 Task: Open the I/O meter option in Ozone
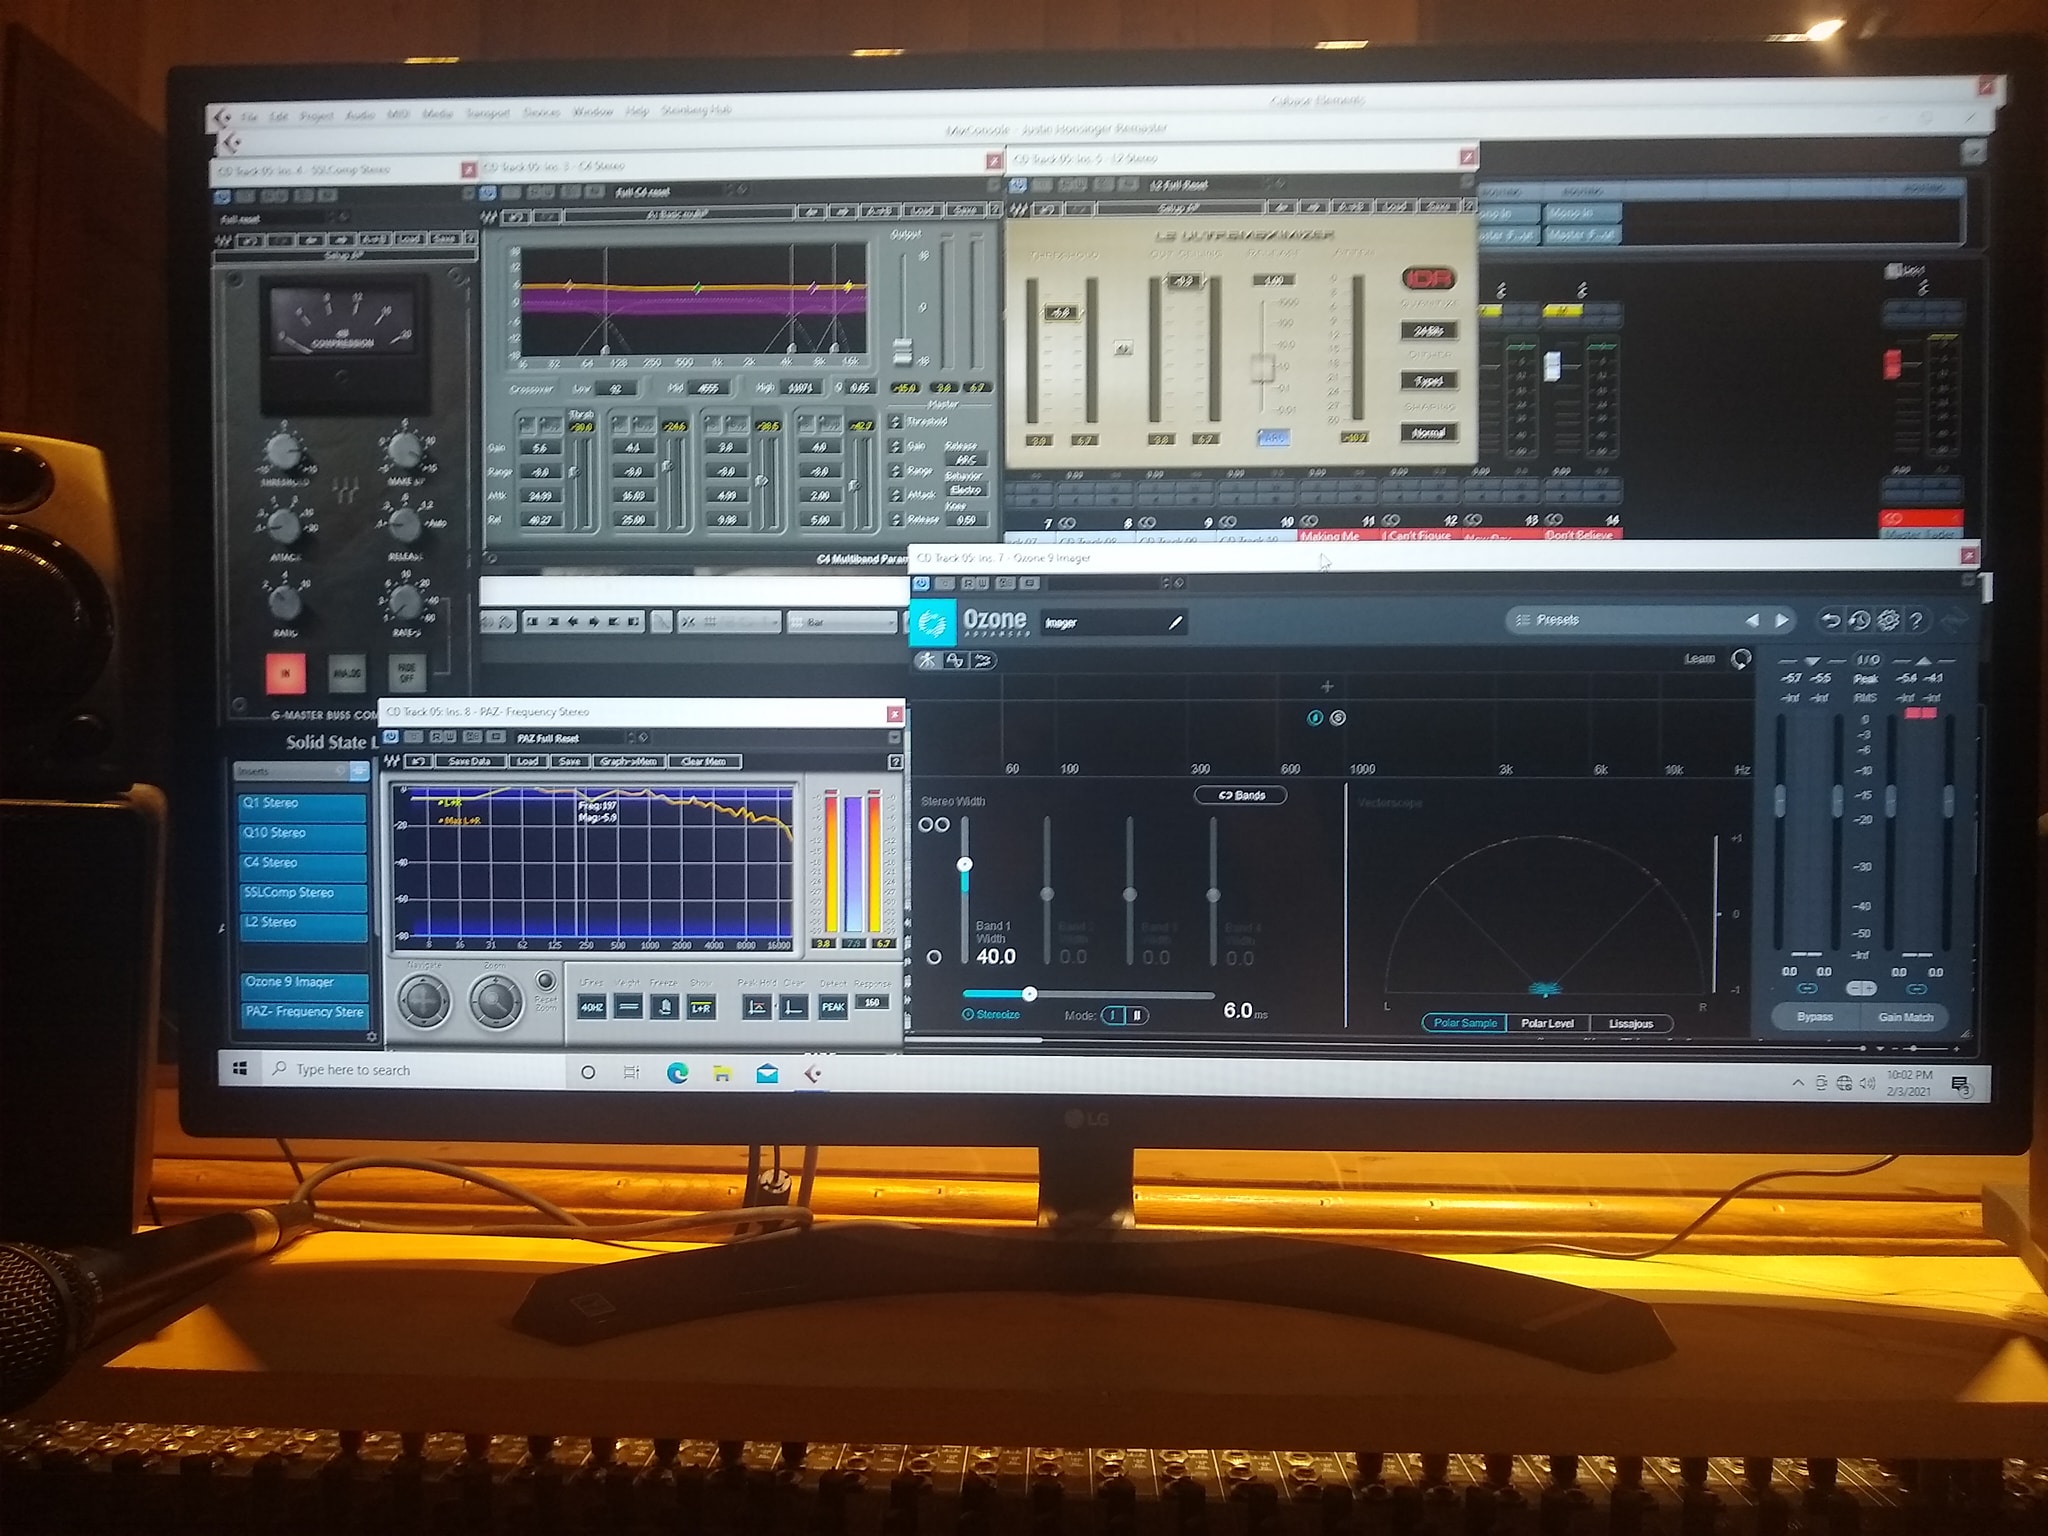(x=1866, y=660)
